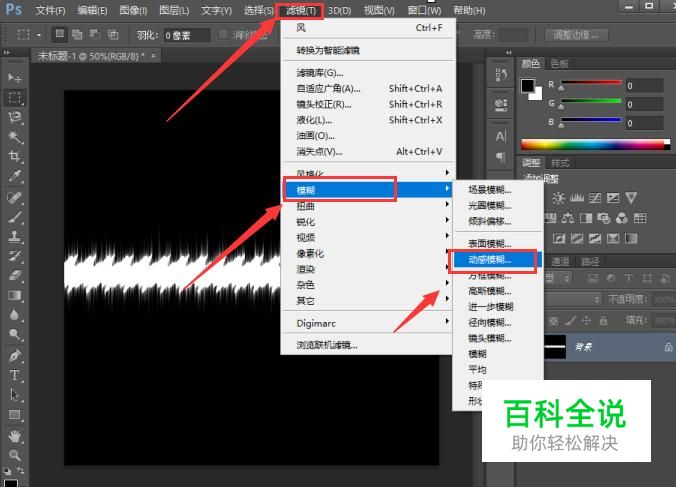Select the Brush tool
This screenshot has height=487, width=676.
click(x=14, y=217)
